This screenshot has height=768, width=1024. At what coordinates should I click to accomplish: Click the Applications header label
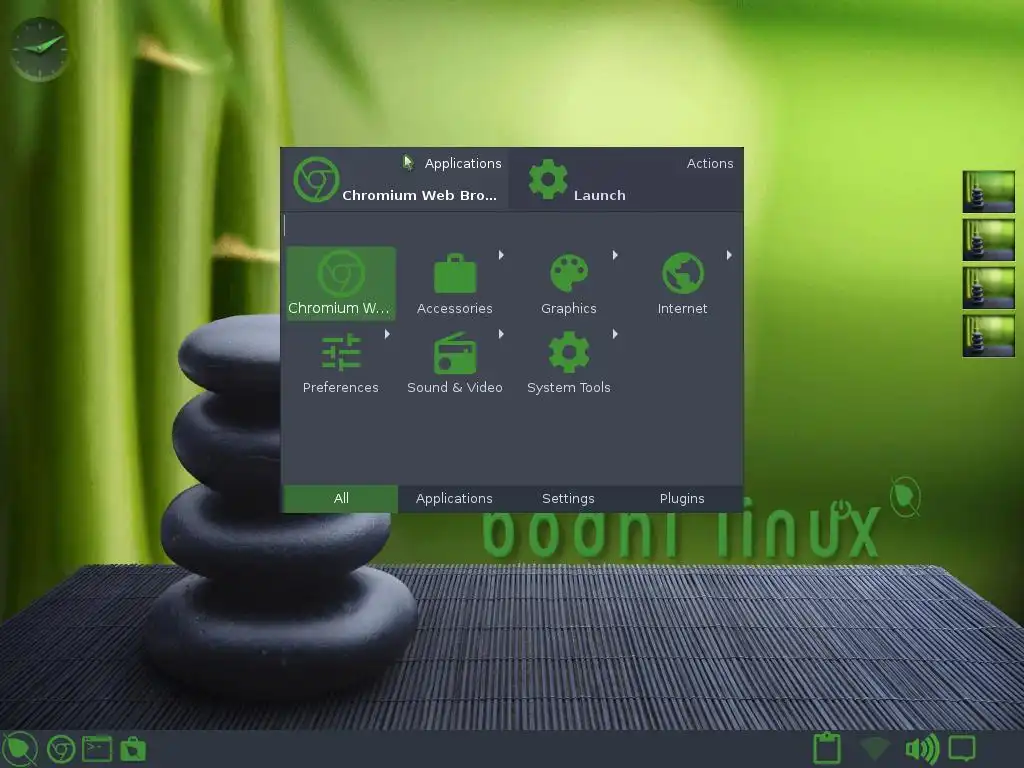coord(463,163)
